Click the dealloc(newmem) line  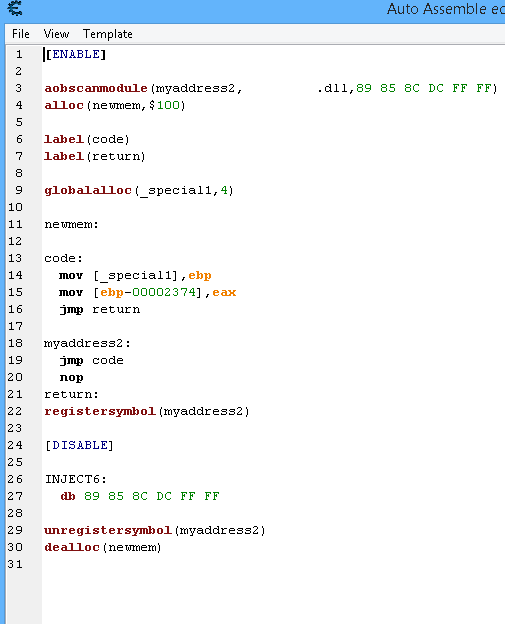click(103, 547)
